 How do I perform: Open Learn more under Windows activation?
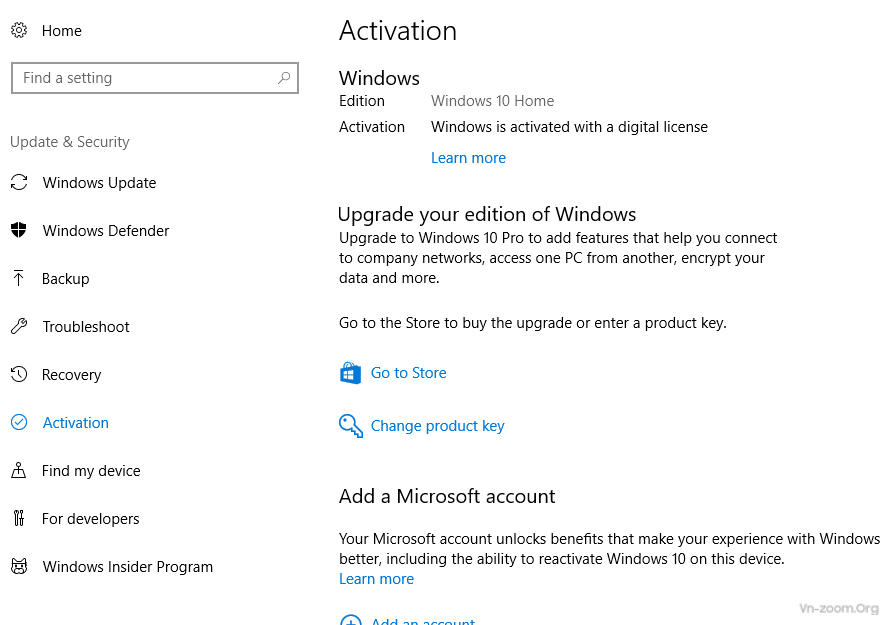468,158
